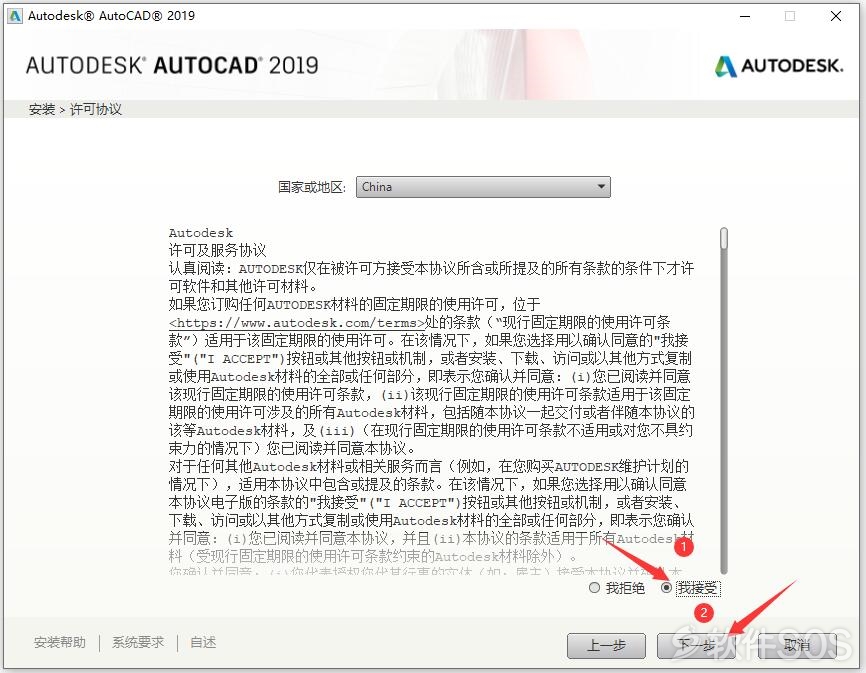This screenshot has width=866, height=673.
Task: Click the Autodesk logo at top right
Action: [x=779, y=66]
